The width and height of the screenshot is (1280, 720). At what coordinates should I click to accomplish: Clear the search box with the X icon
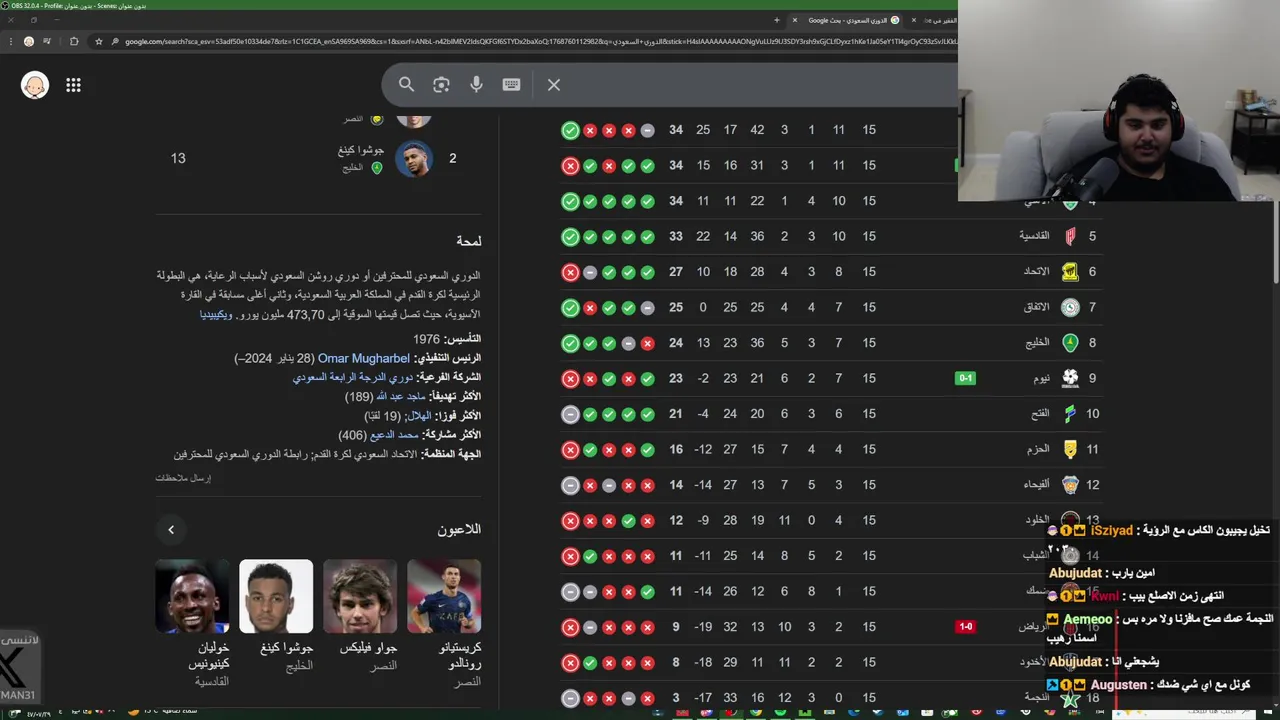point(554,85)
